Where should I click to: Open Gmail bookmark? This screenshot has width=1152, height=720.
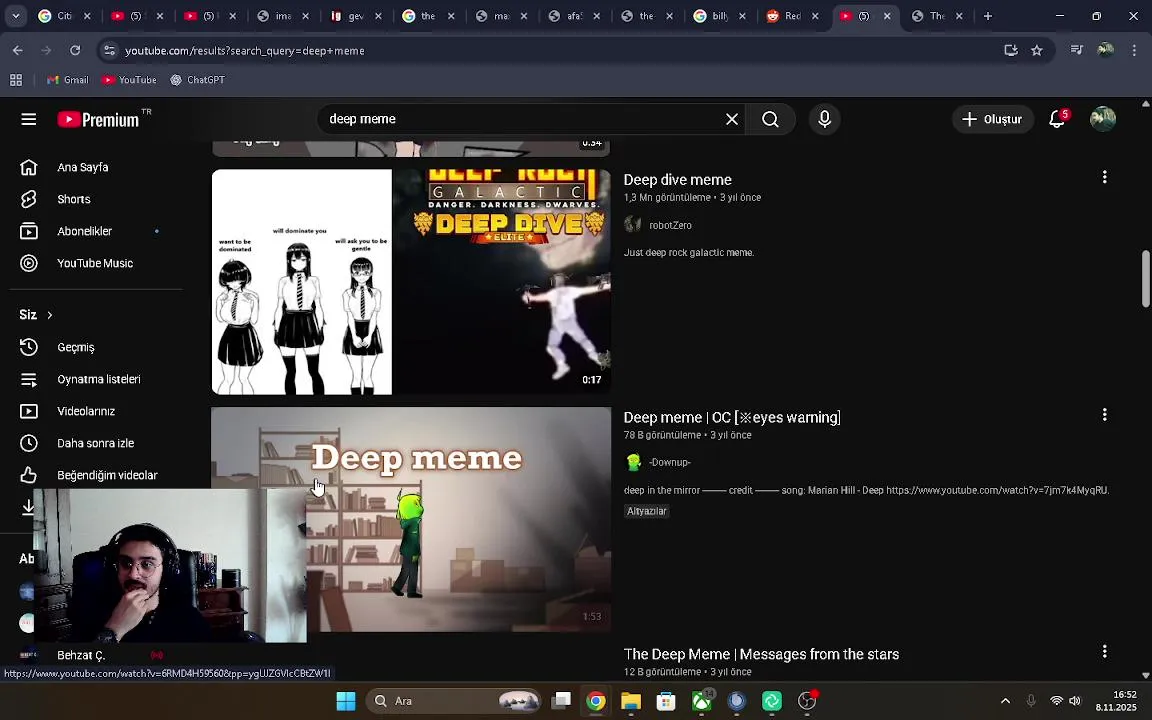pos(68,80)
